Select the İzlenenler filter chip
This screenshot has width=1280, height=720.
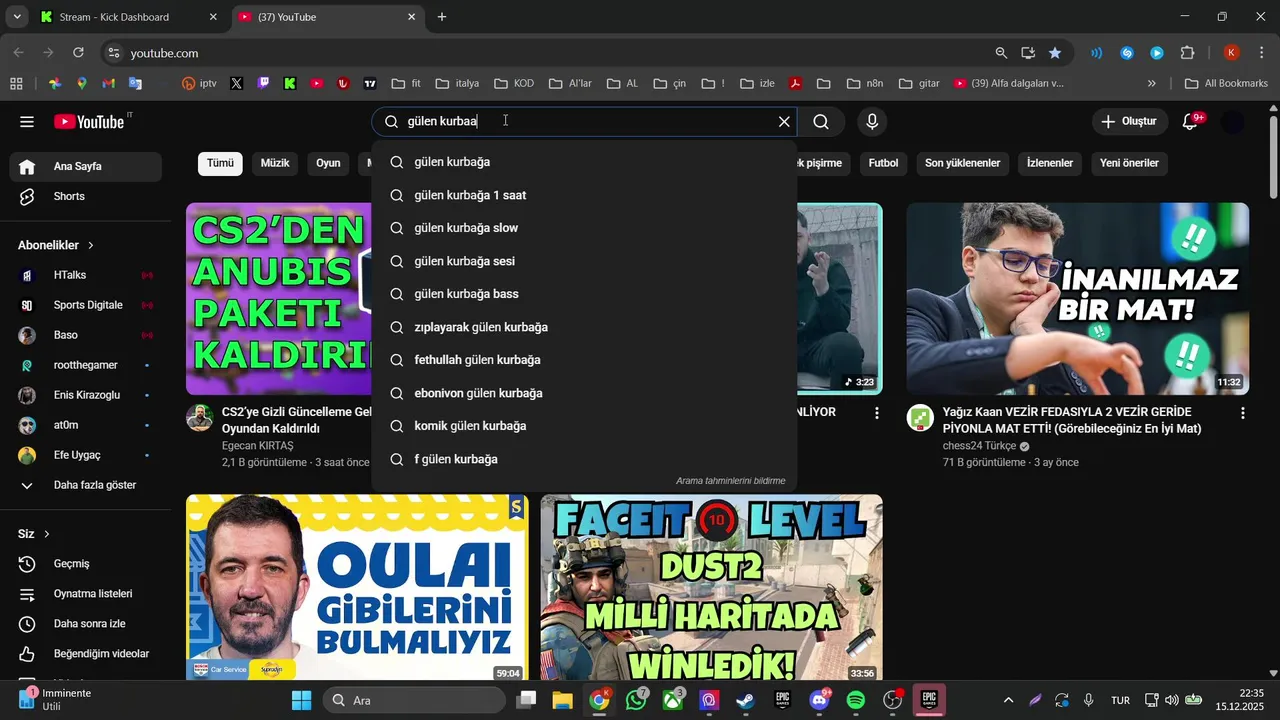pyautogui.click(x=1050, y=163)
